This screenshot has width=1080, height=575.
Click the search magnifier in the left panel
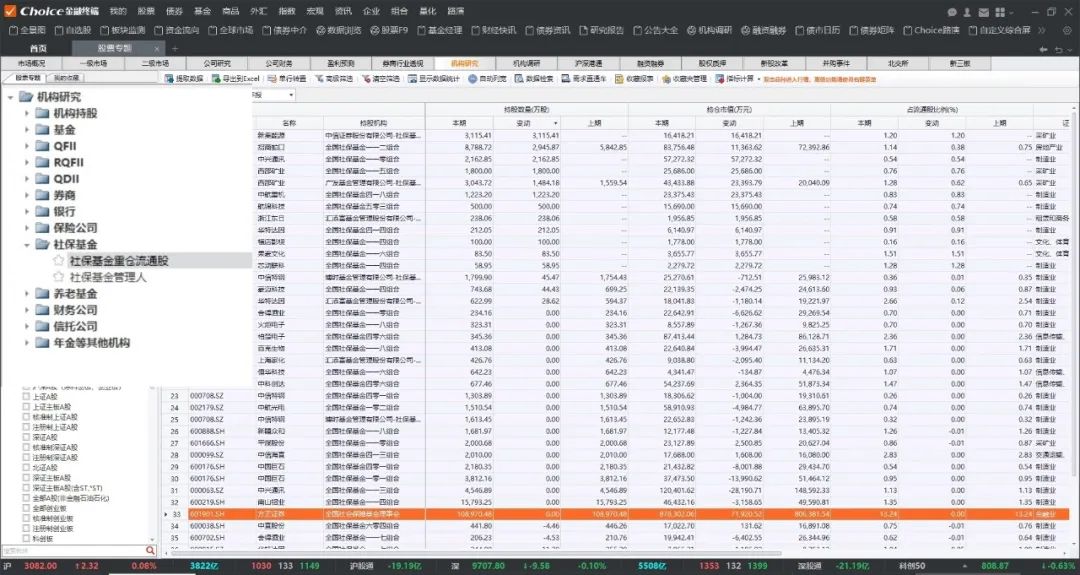click(151, 550)
